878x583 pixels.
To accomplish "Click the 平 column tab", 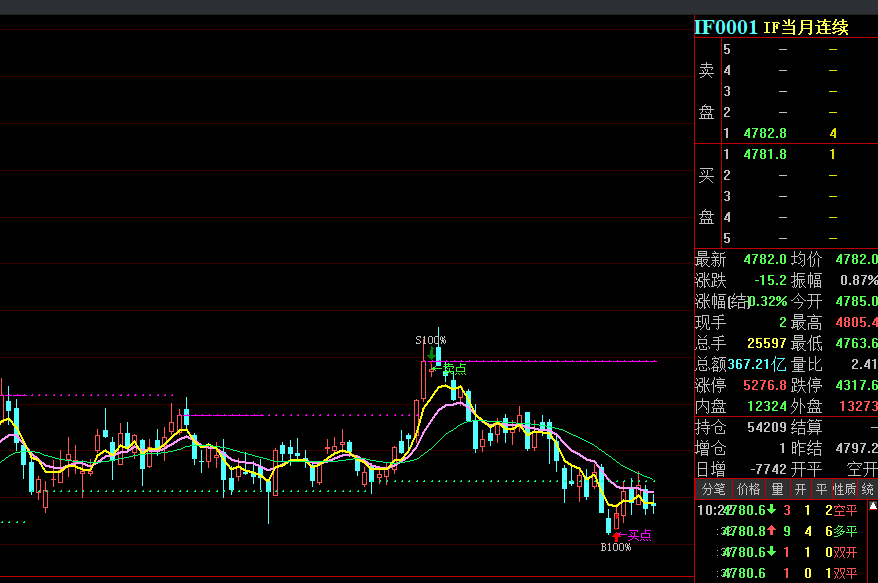I will pos(821,489).
